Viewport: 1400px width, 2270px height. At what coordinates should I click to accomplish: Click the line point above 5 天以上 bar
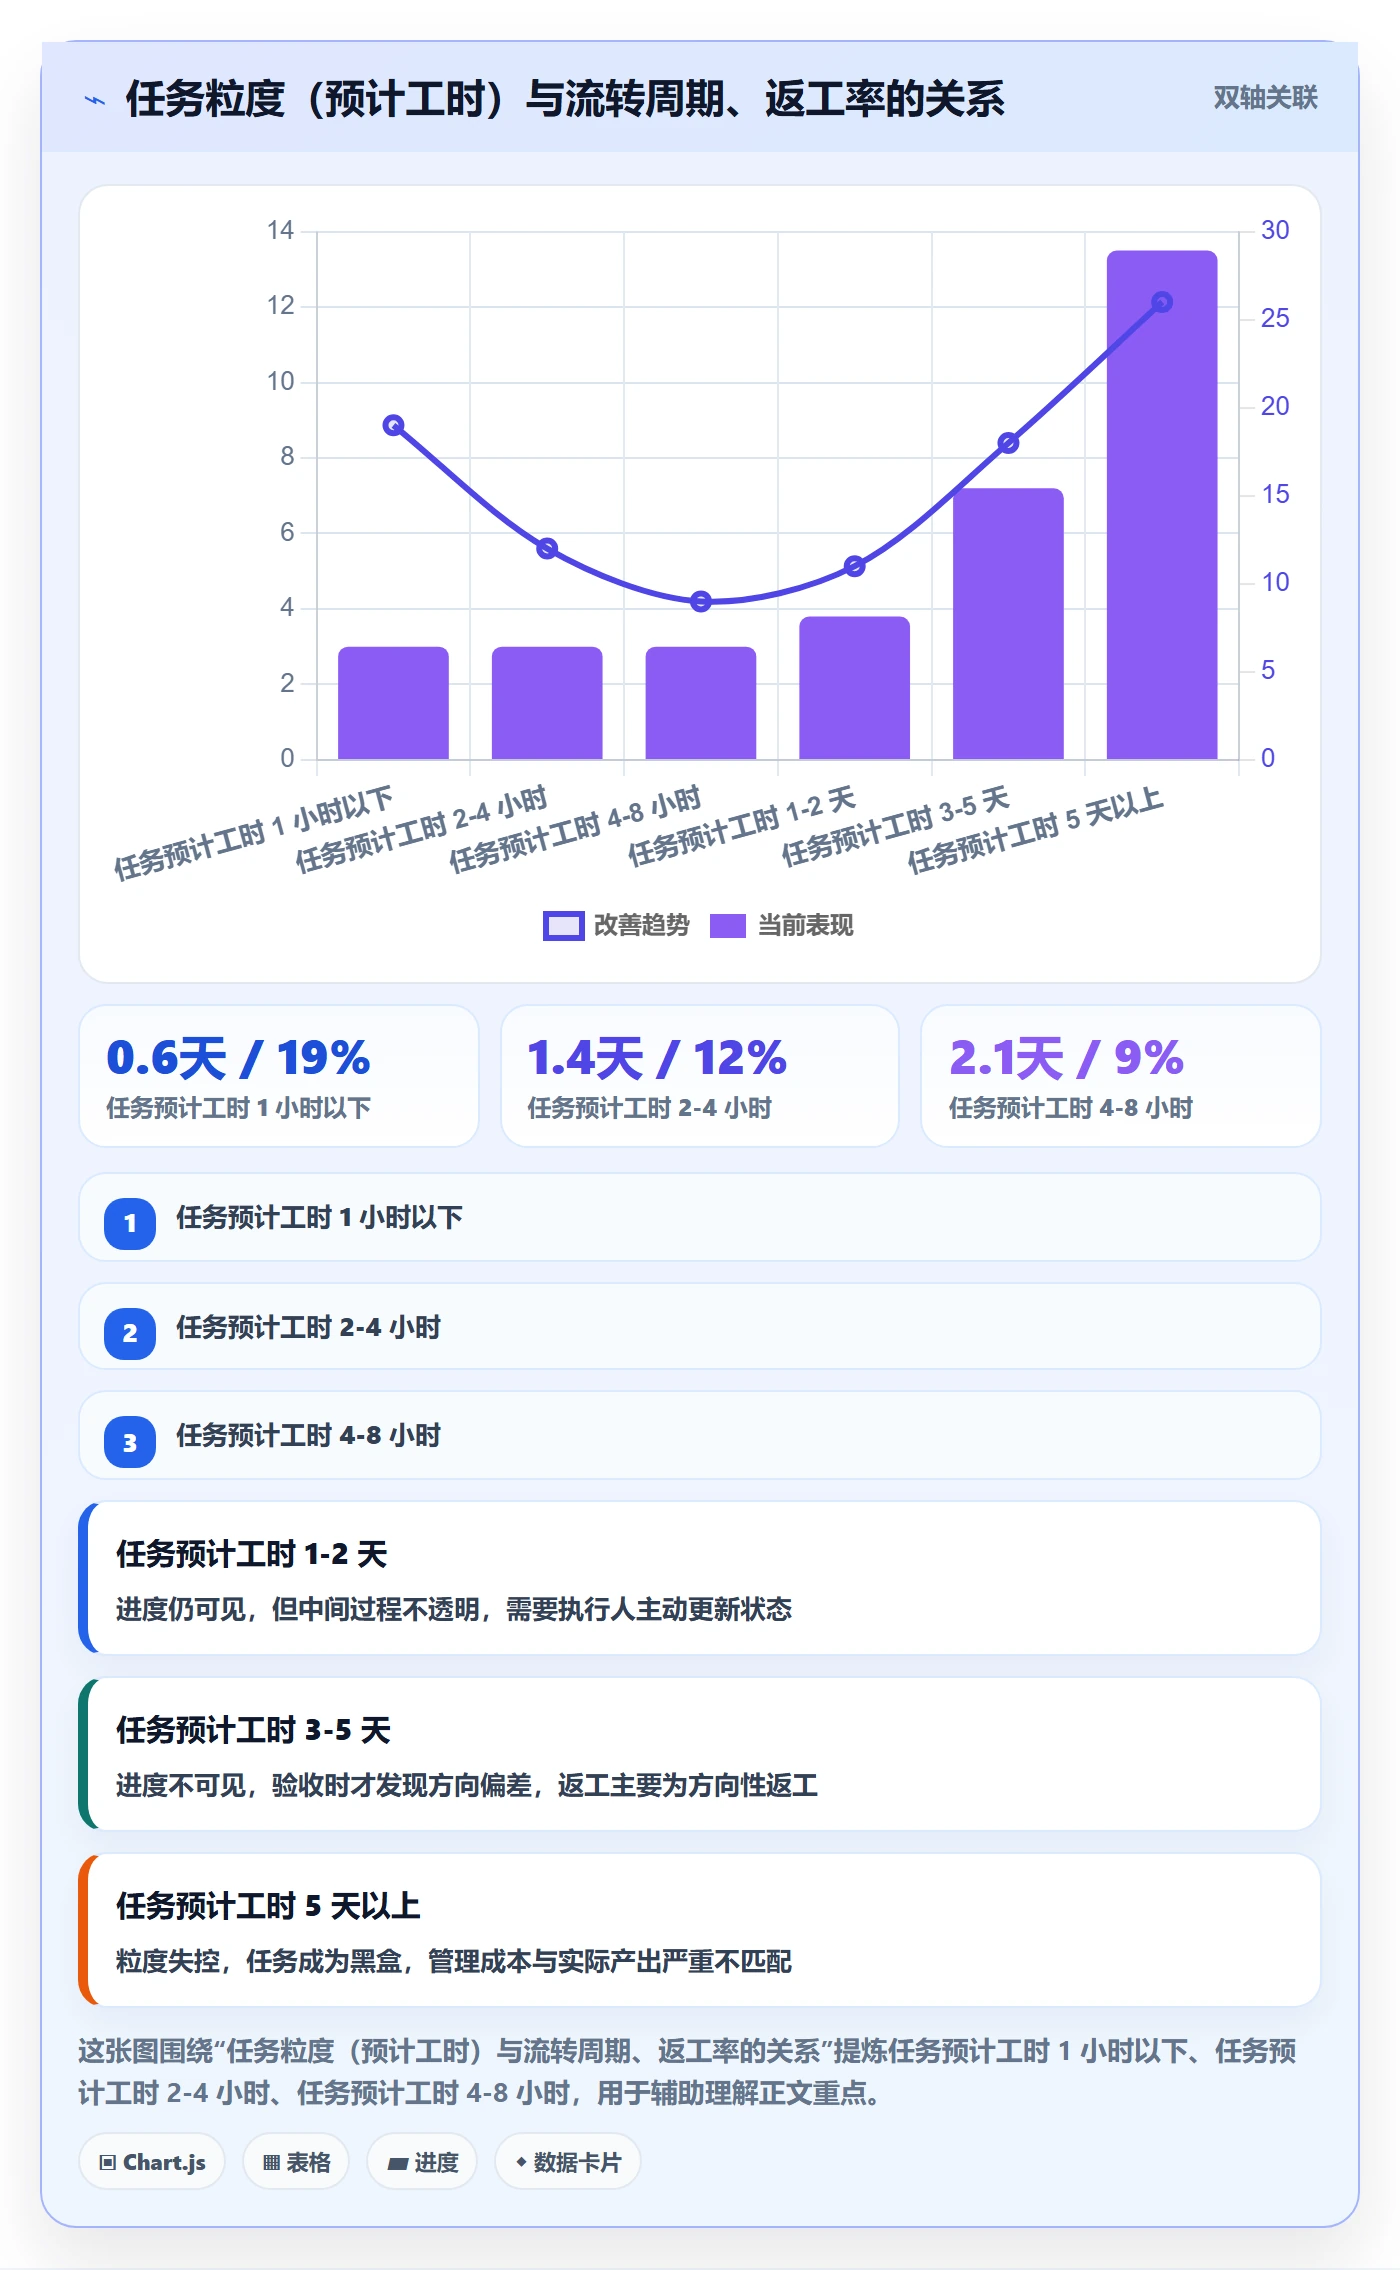(x=1162, y=302)
